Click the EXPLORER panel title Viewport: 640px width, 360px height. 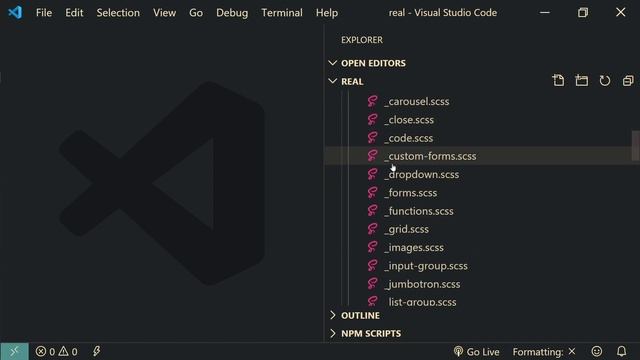(x=362, y=40)
